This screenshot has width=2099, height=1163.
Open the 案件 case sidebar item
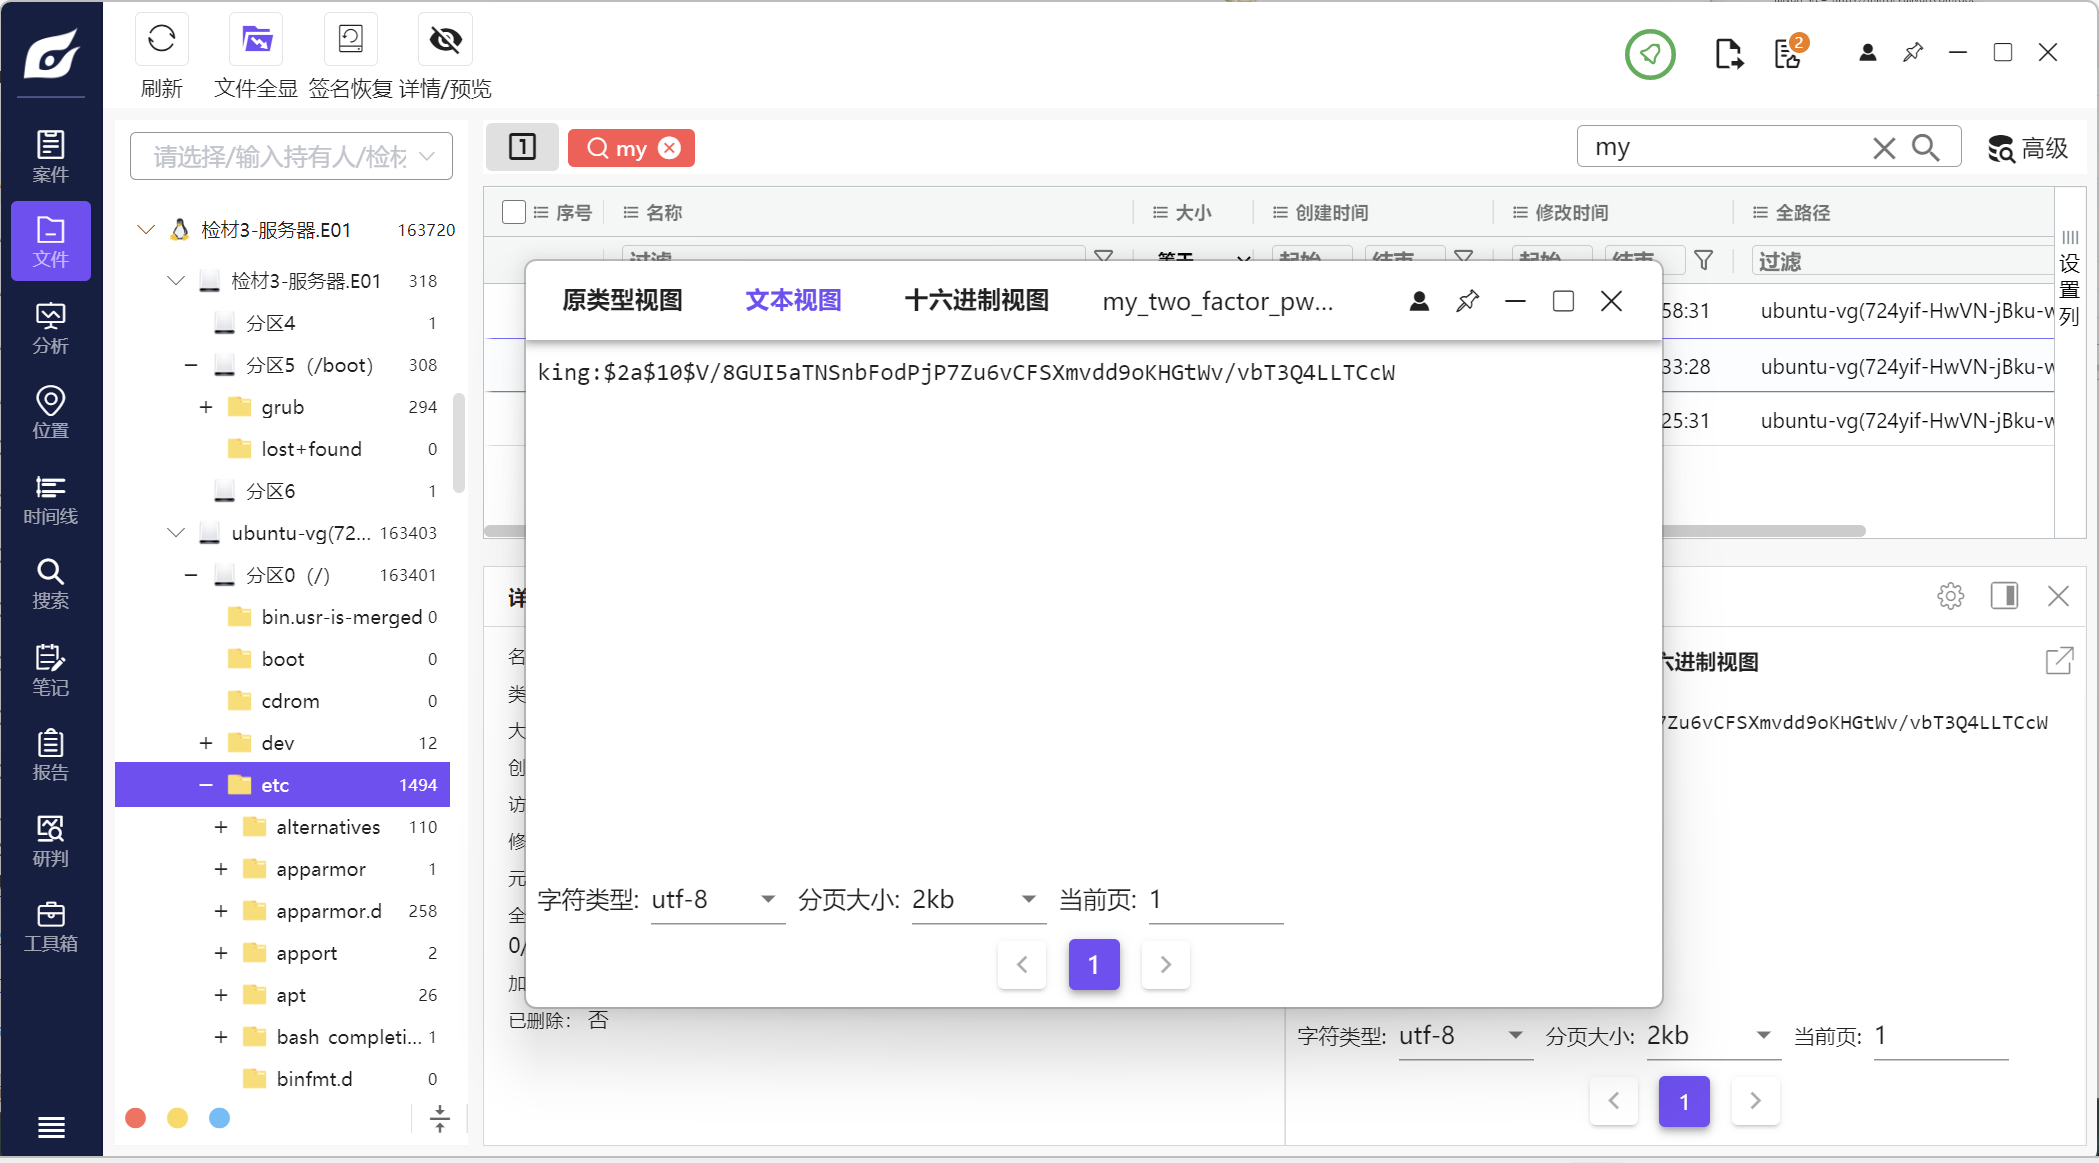[51, 156]
